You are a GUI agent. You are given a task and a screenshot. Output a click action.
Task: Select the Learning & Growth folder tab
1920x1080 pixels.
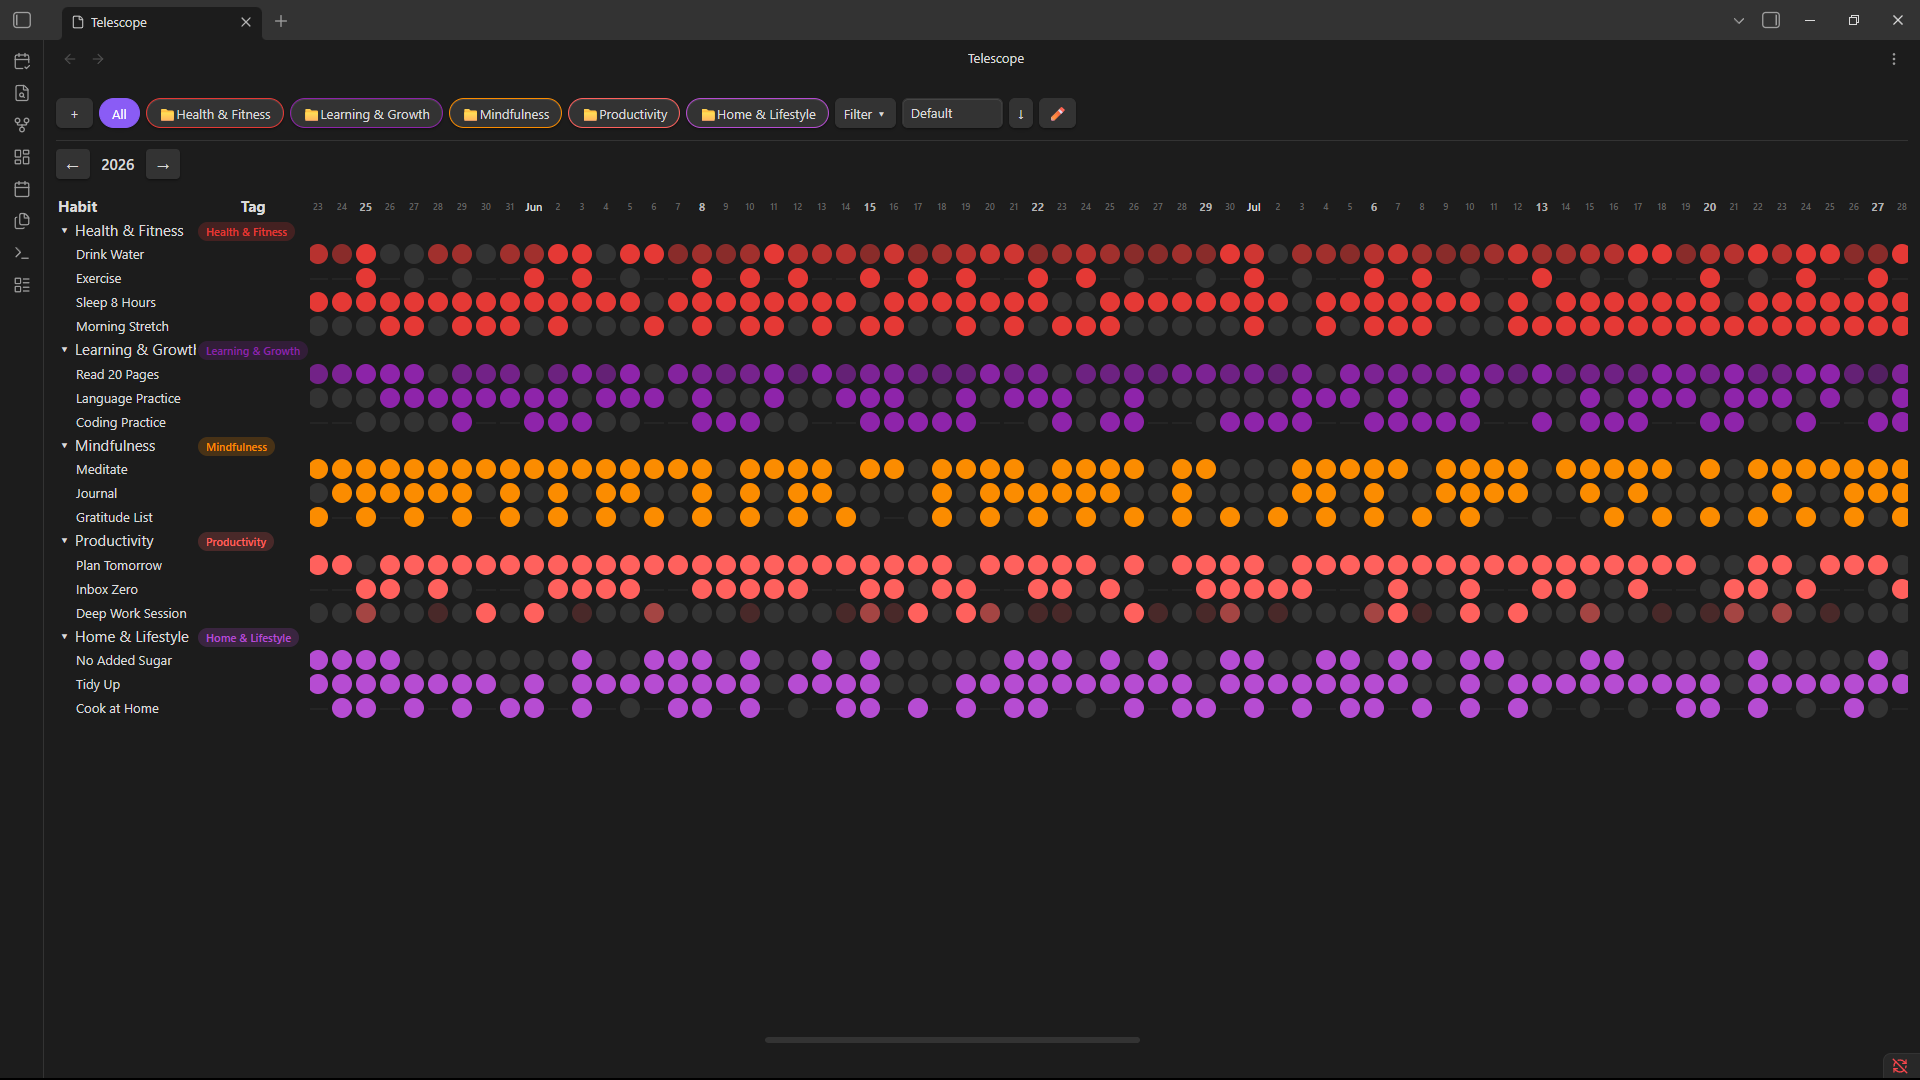coord(367,114)
